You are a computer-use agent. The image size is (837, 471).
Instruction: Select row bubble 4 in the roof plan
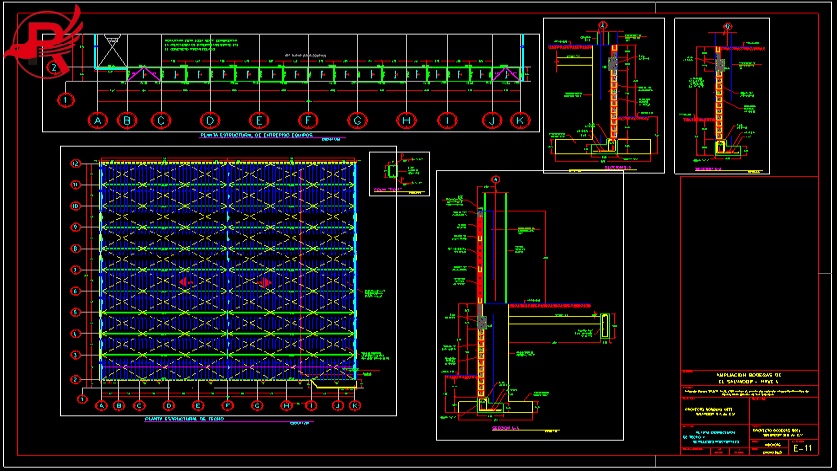coord(75,334)
